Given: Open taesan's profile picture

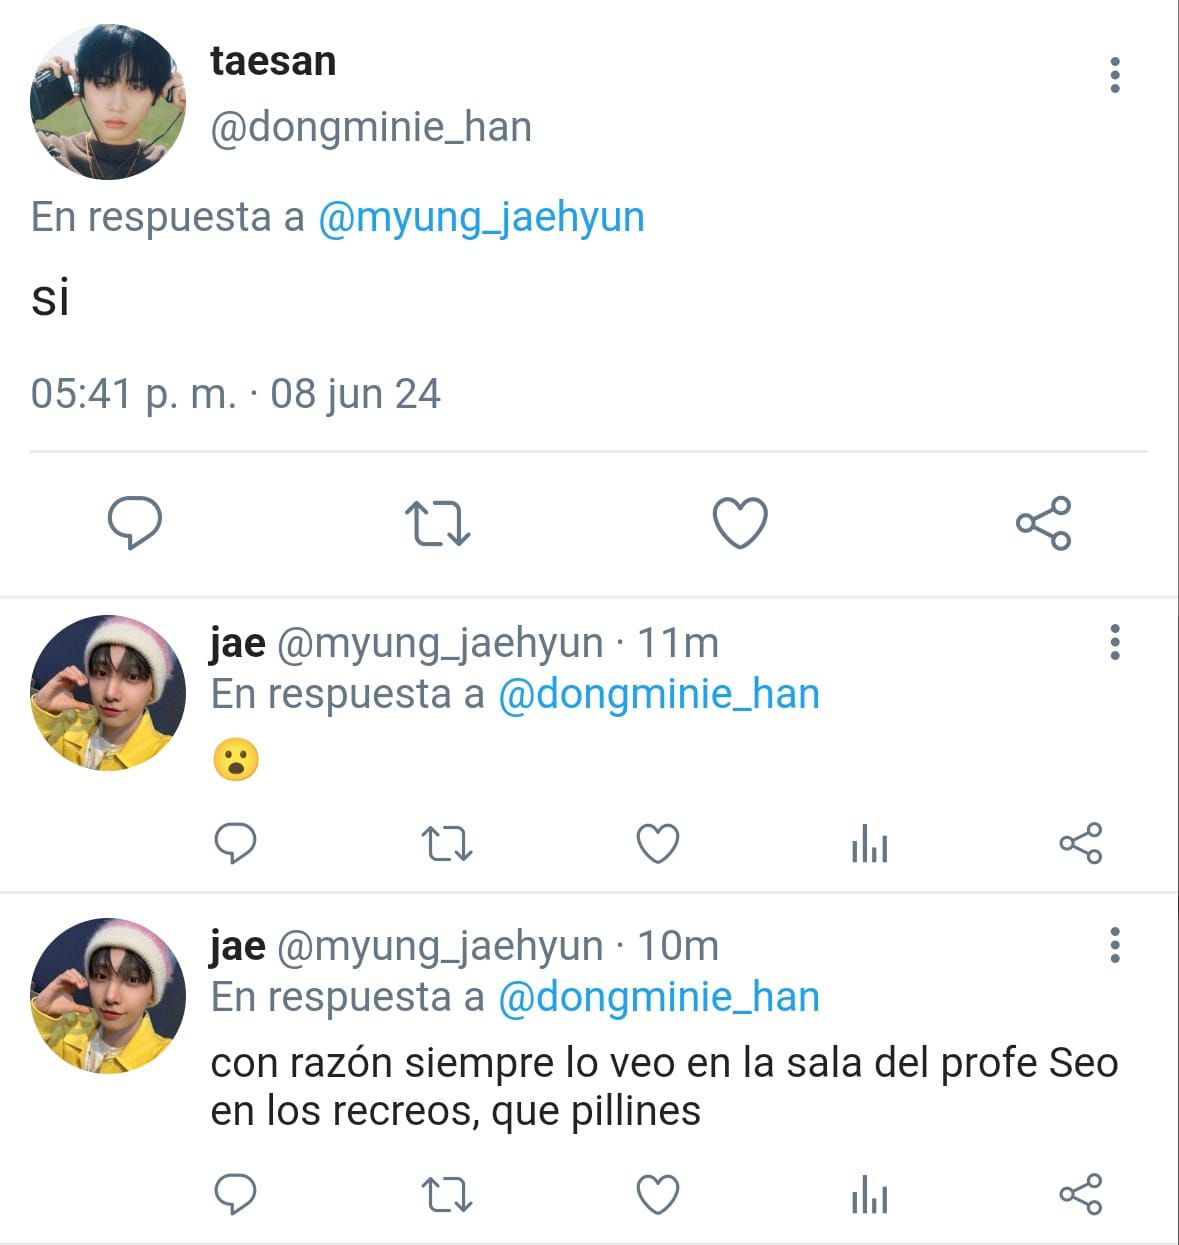Looking at the screenshot, I should 108,102.
